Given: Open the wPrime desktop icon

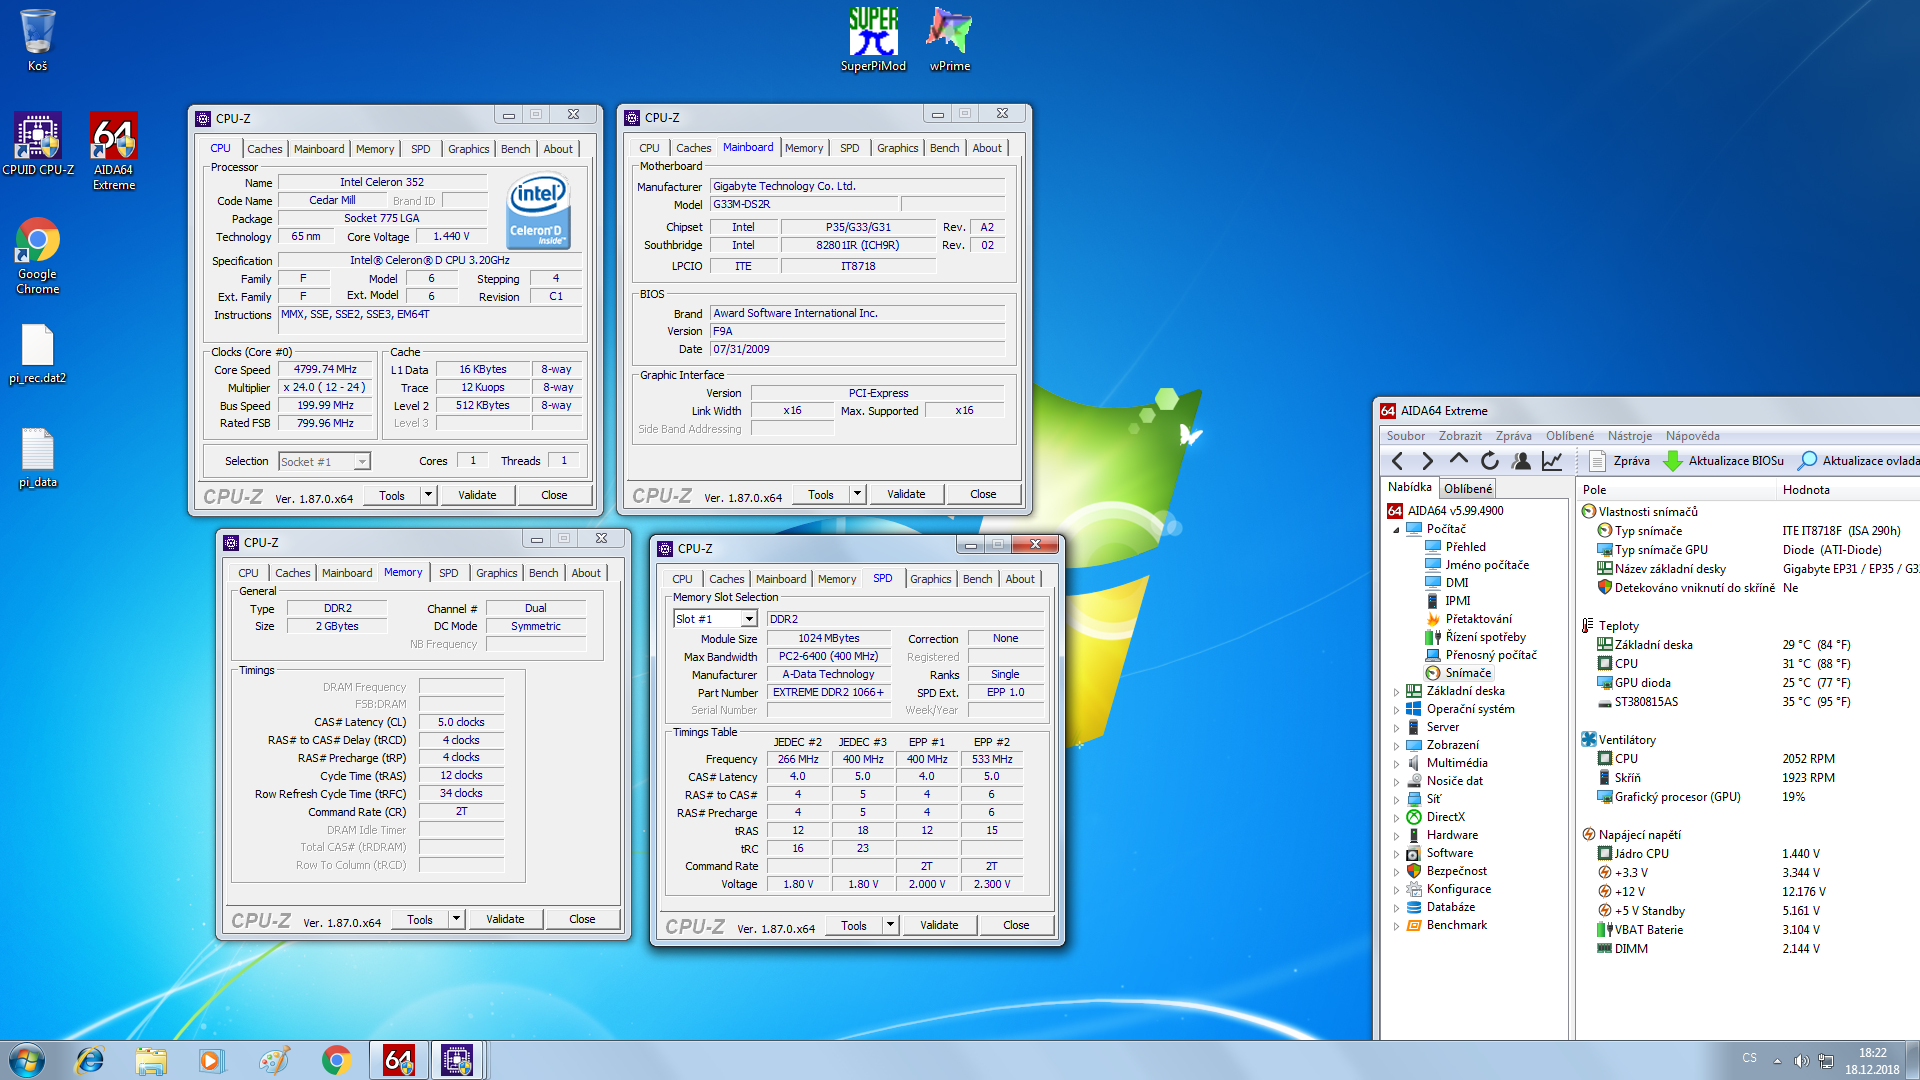Looking at the screenshot, I should [x=950, y=40].
